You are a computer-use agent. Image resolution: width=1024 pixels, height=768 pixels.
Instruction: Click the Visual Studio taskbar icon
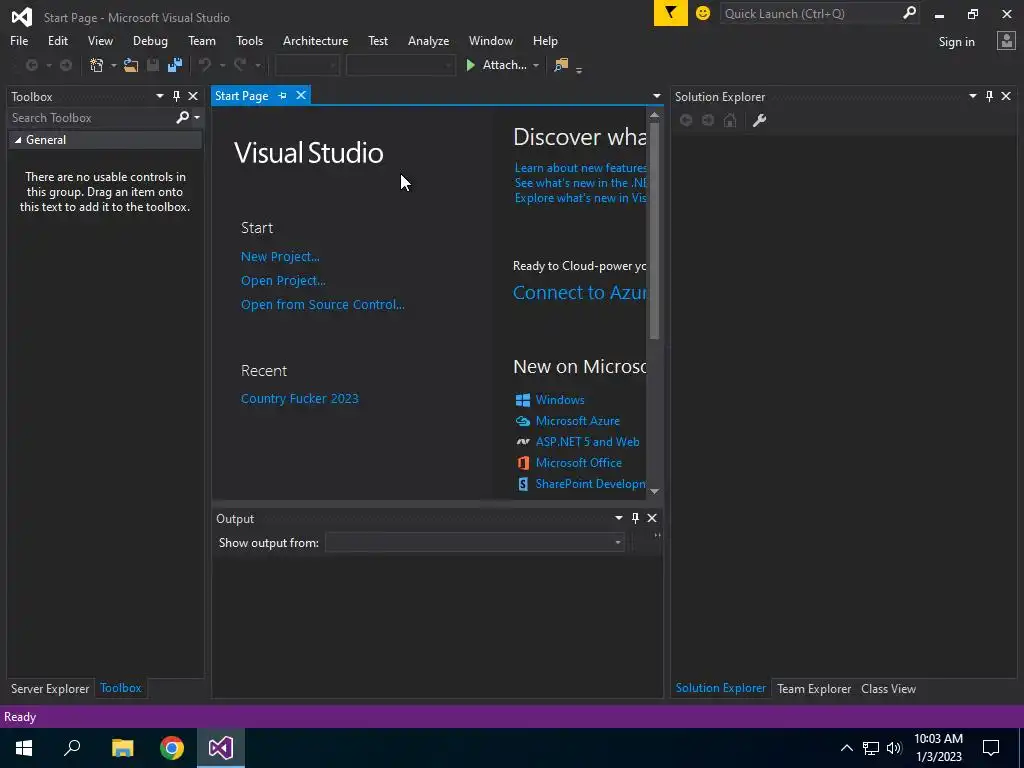point(221,748)
